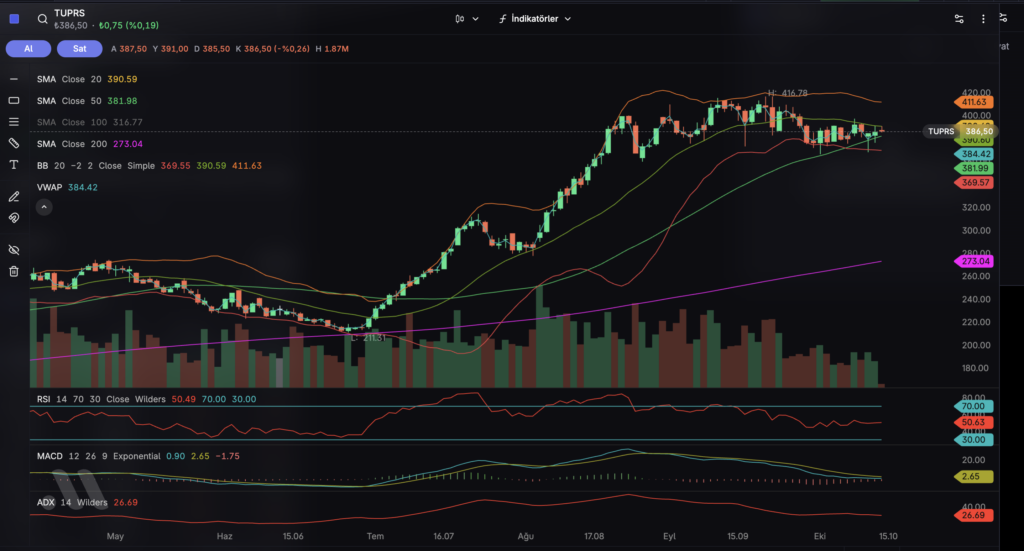Screen dimensions: 1024x551
Task: Select the parallel horizontal lines tool
Action: click(14, 122)
